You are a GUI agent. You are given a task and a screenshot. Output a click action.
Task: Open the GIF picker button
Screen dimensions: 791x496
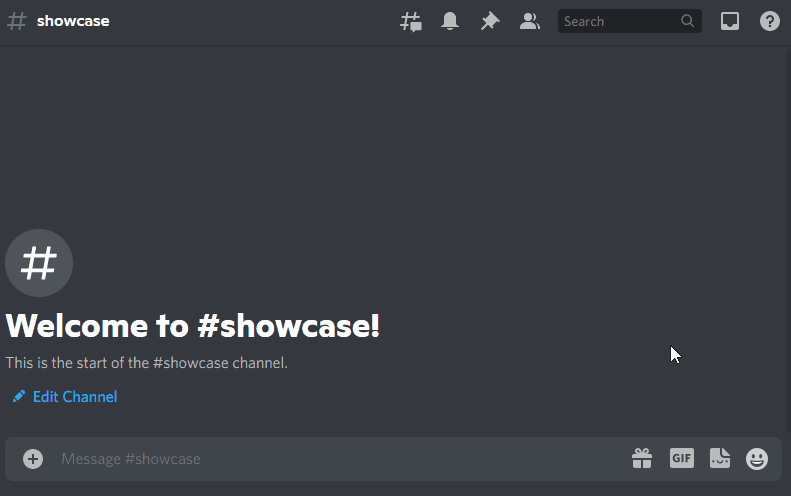point(681,459)
